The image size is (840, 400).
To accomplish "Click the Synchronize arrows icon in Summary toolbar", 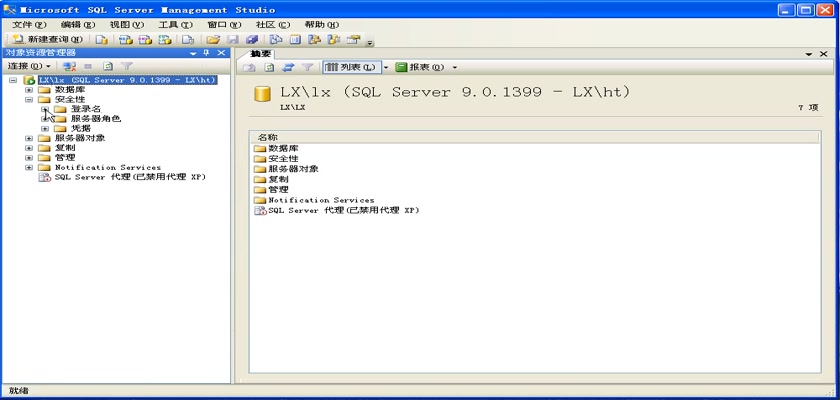I will [x=289, y=67].
